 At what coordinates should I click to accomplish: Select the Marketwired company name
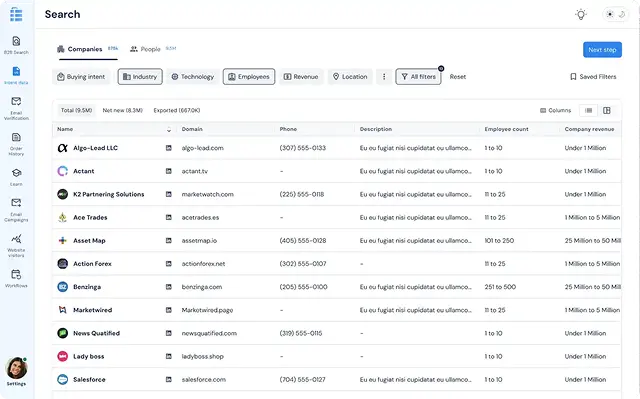(x=93, y=310)
